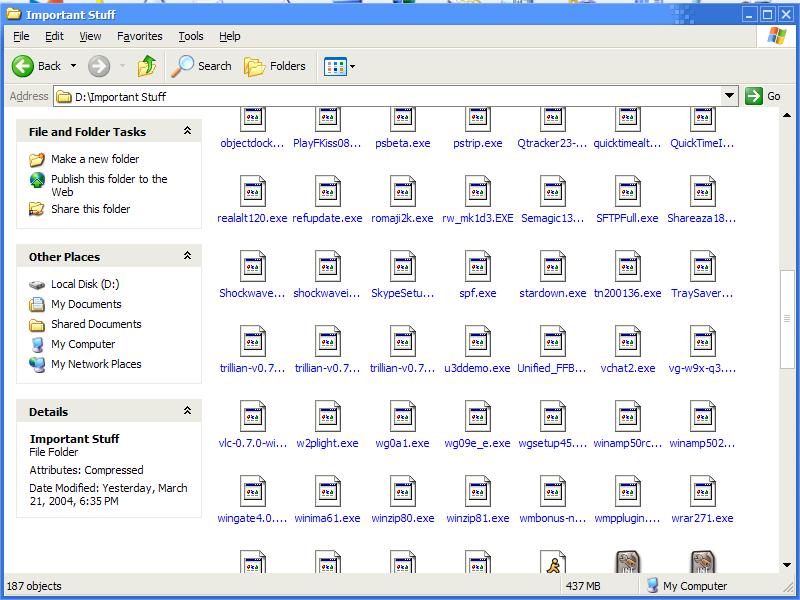The height and width of the screenshot is (600, 800).
Task: Open My Documents from Other Places
Action: [x=86, y=304]
